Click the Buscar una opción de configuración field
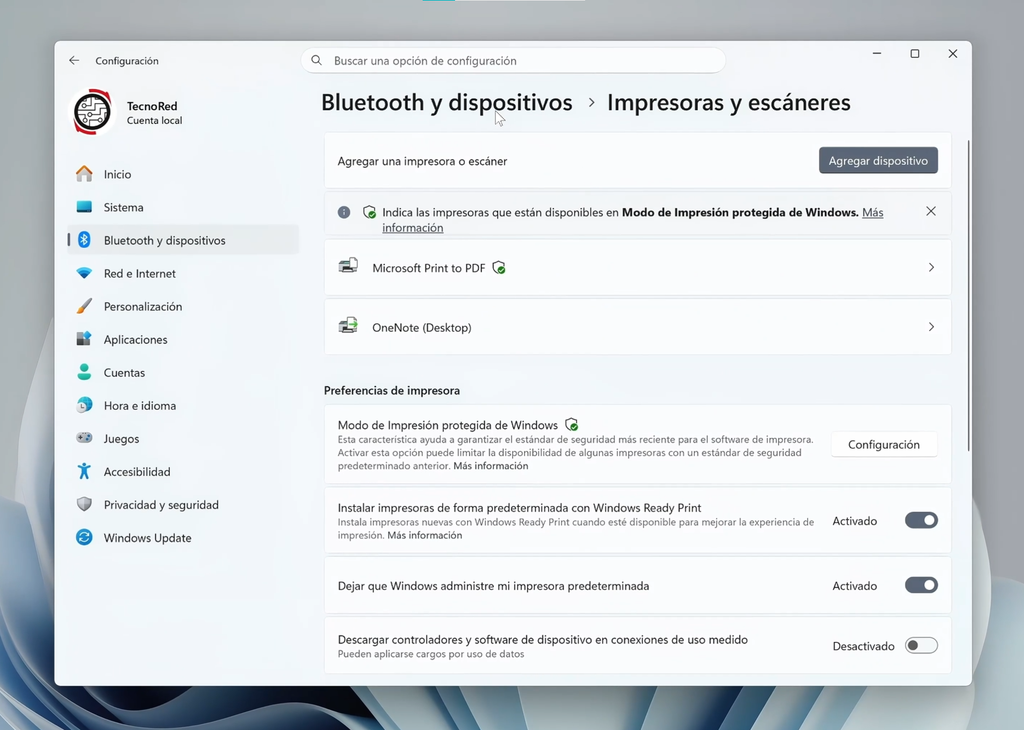This screenshot has width=1024, height=730. (513, 60)
